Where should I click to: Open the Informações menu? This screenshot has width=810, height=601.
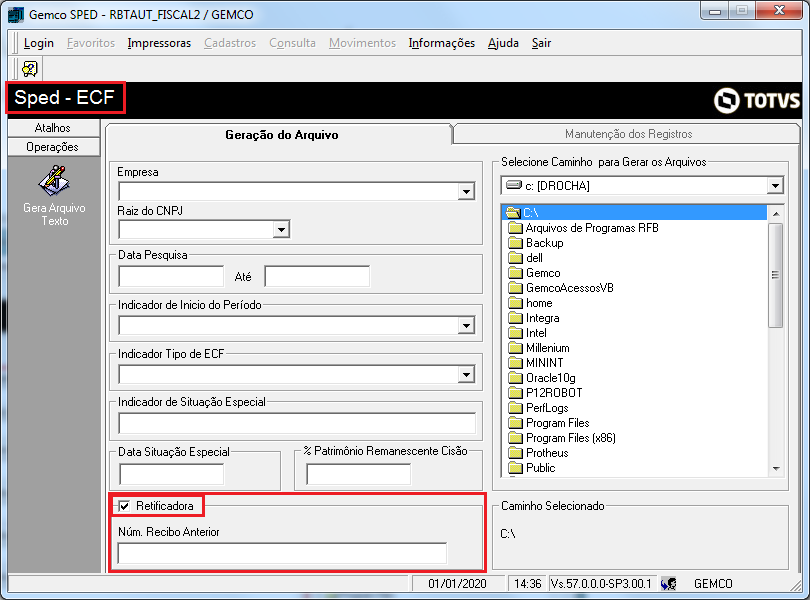click(x=442, y=43)
